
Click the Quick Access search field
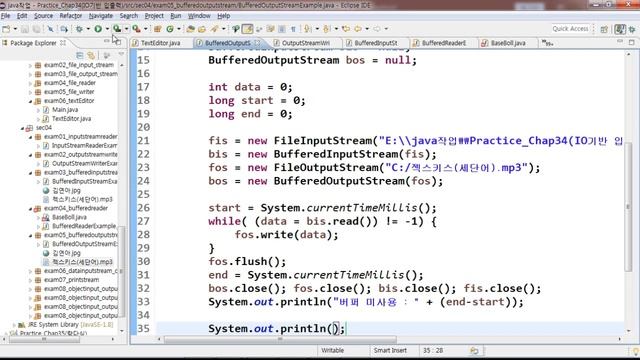(570, 29)
